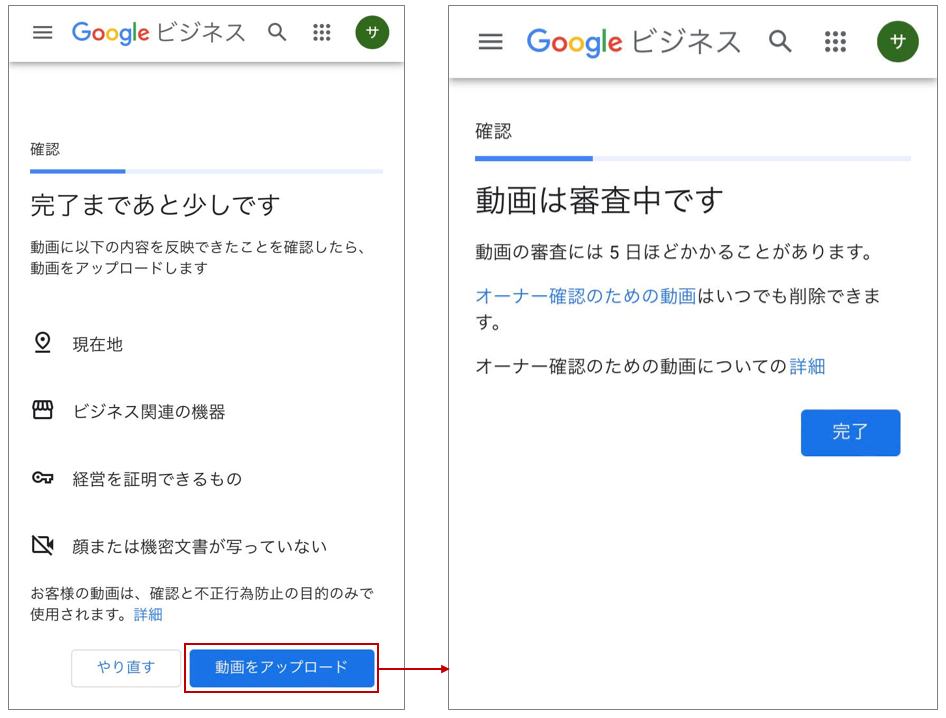The image size is (946, 718).
Task: Open the オーナー確認のための動画 link
Action: tap(585, 297)
